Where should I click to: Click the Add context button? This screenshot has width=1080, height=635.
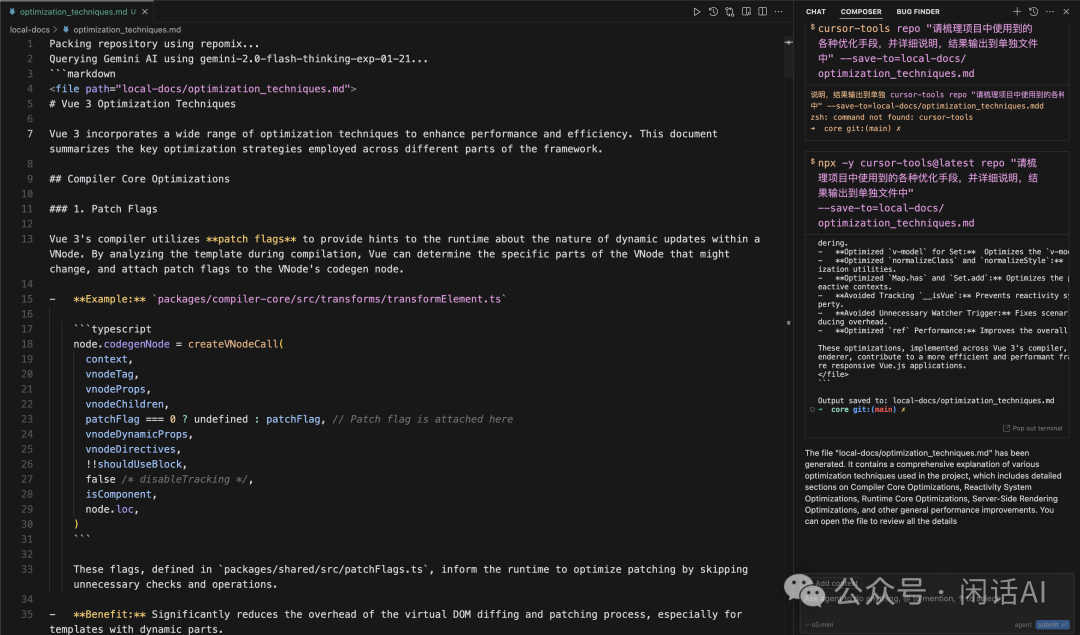838,583
